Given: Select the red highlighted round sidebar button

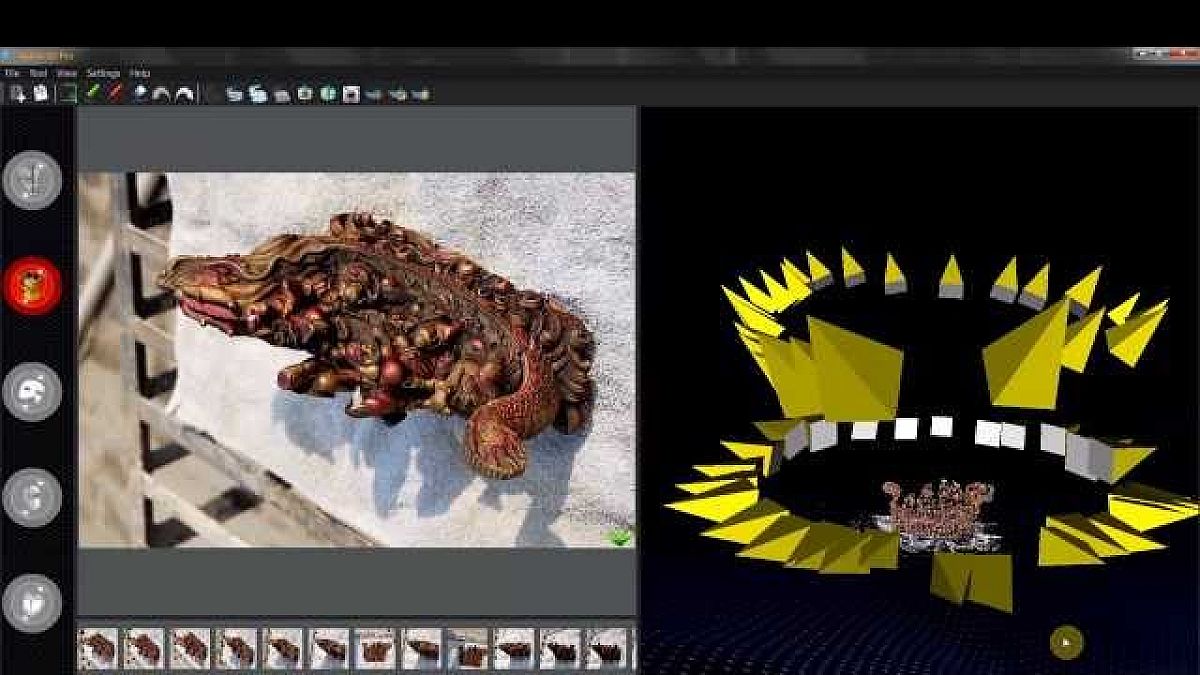Looking at the screenshot, I should pyautogui.click(x=32, y=286).
